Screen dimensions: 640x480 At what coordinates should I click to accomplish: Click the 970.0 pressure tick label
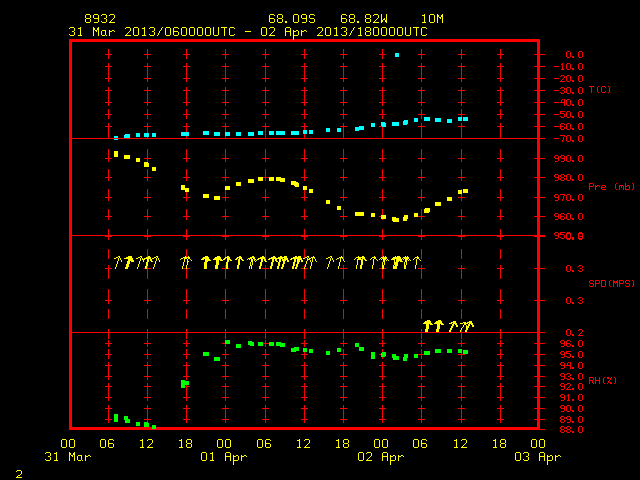pyautogui.click(x=569, y=198)
